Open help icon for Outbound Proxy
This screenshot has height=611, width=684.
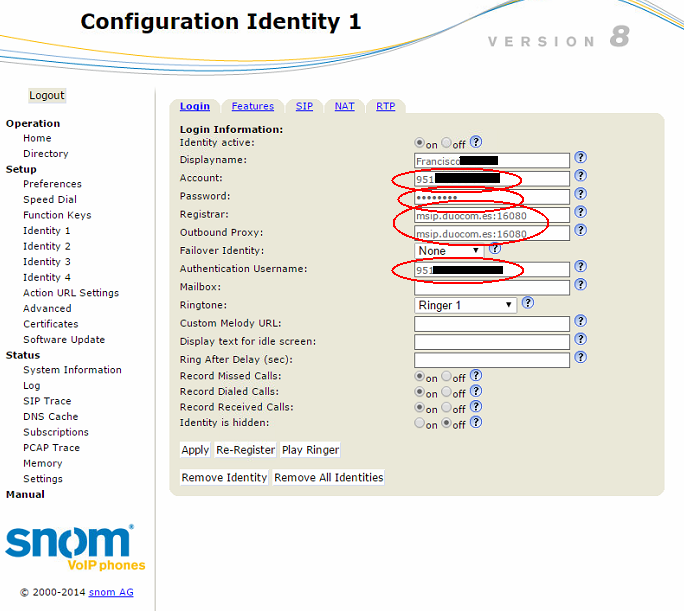580,232
